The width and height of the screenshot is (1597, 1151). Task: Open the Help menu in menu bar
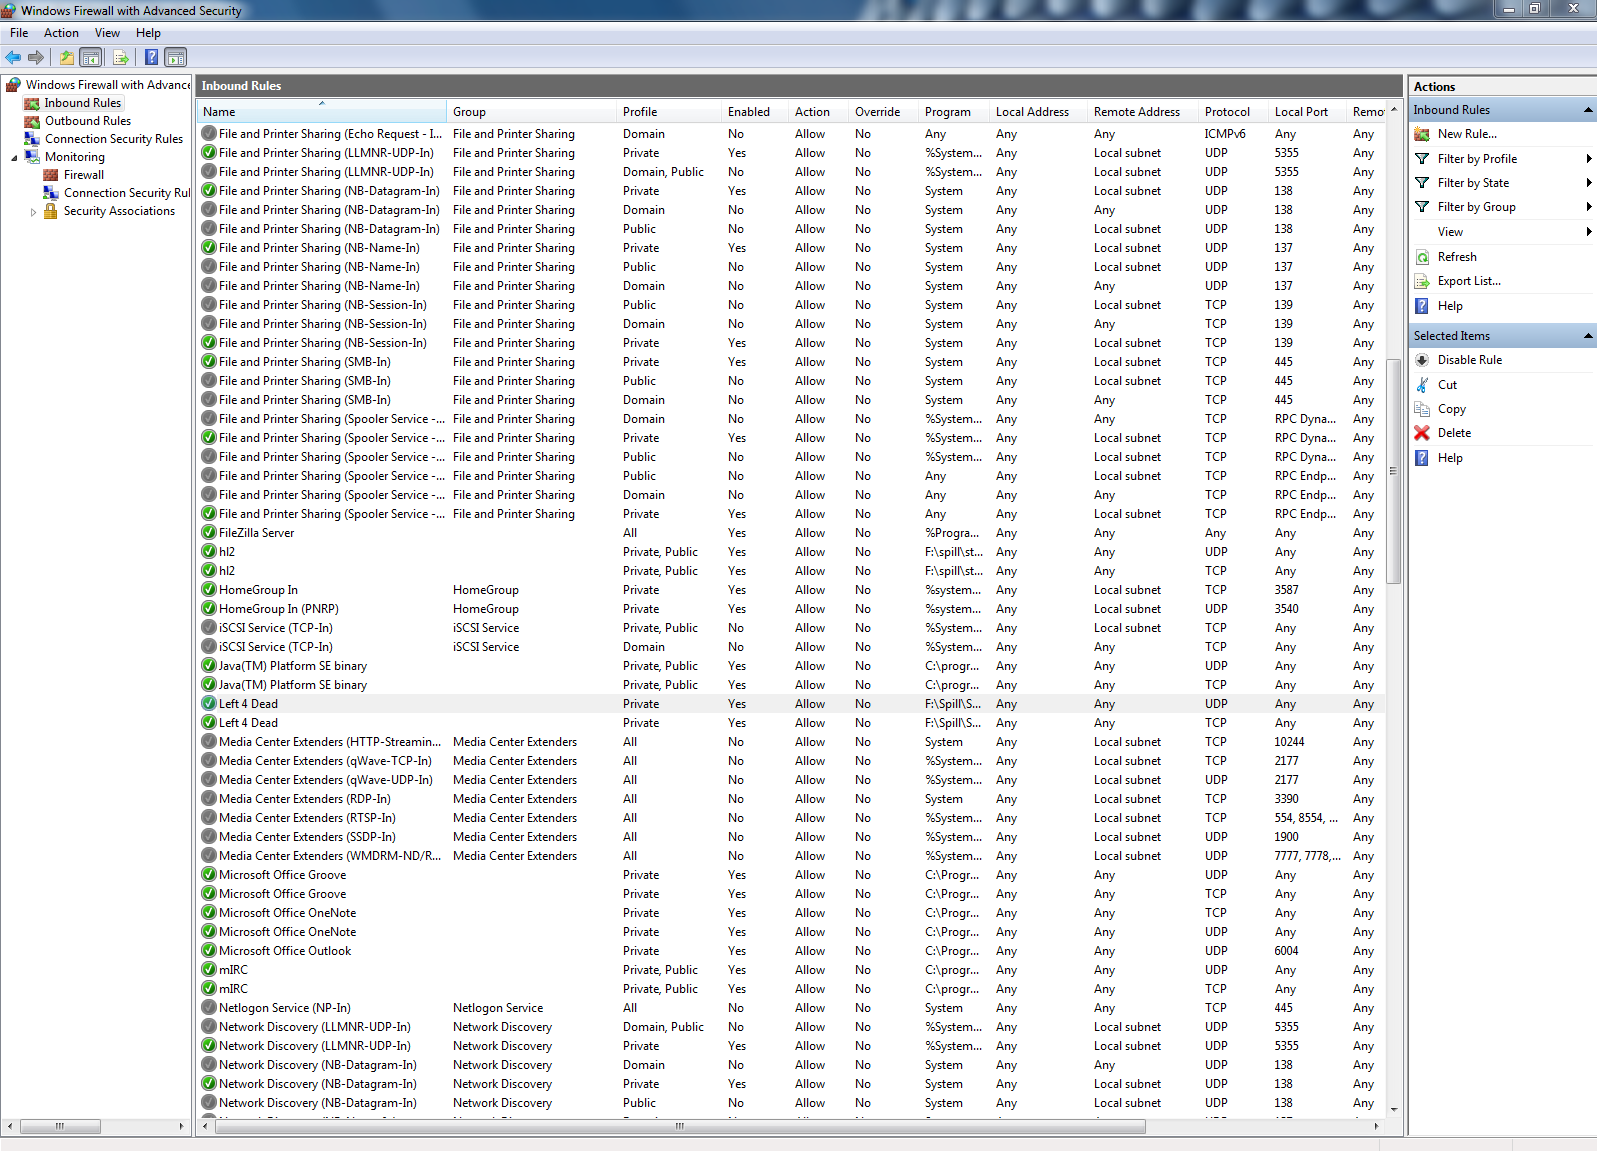tap(148, 33)
